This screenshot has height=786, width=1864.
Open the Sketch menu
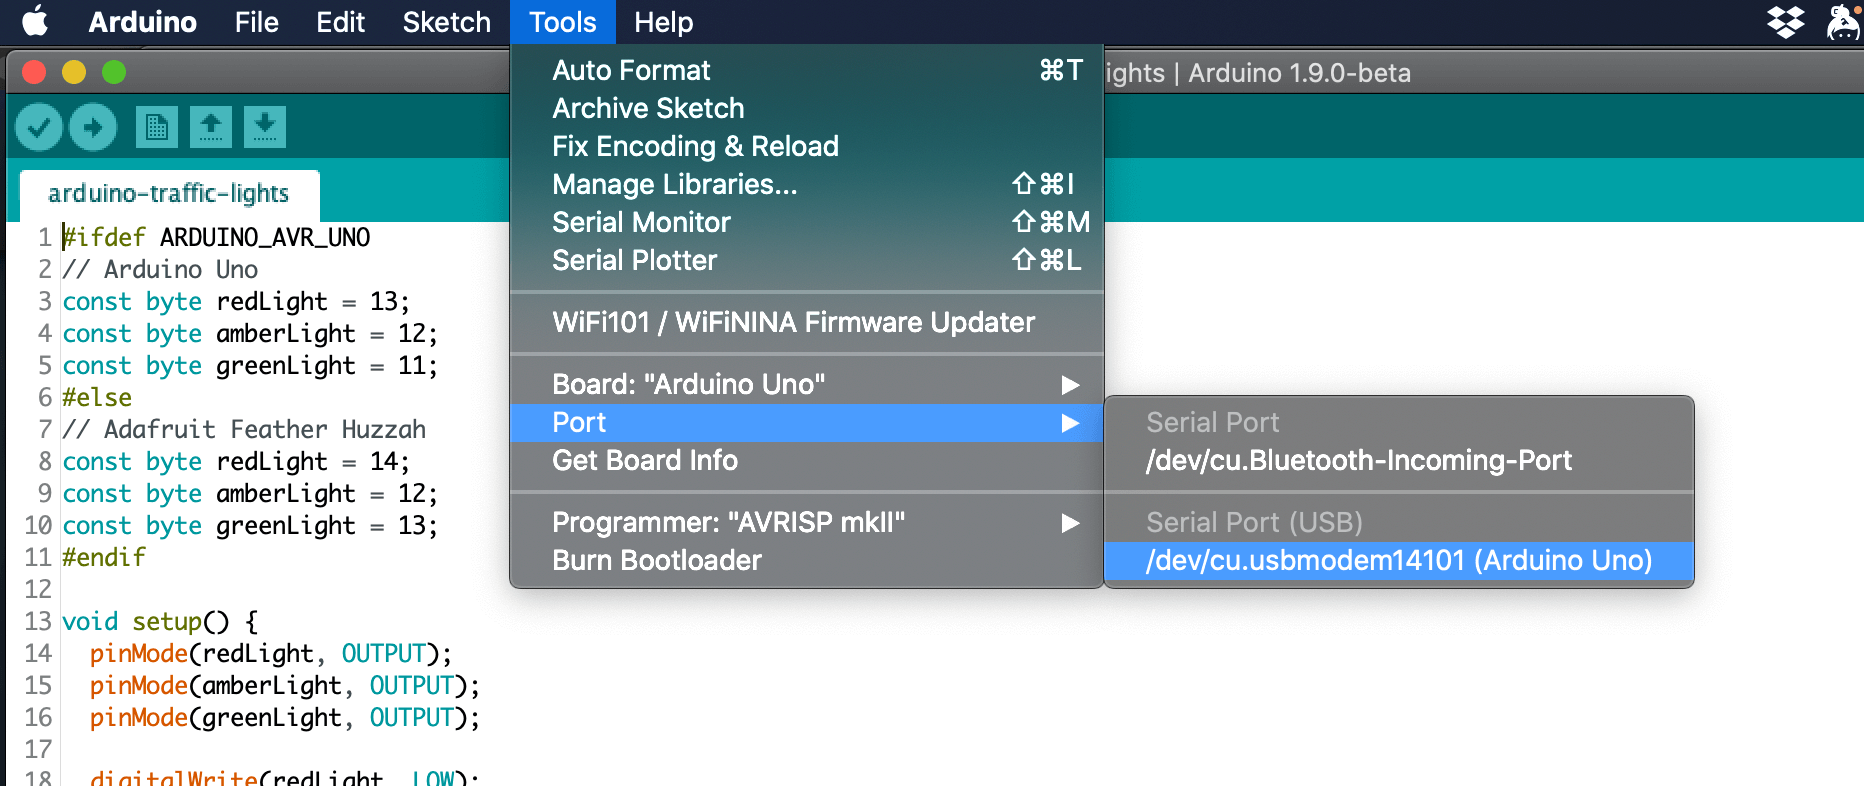[446, 22]
